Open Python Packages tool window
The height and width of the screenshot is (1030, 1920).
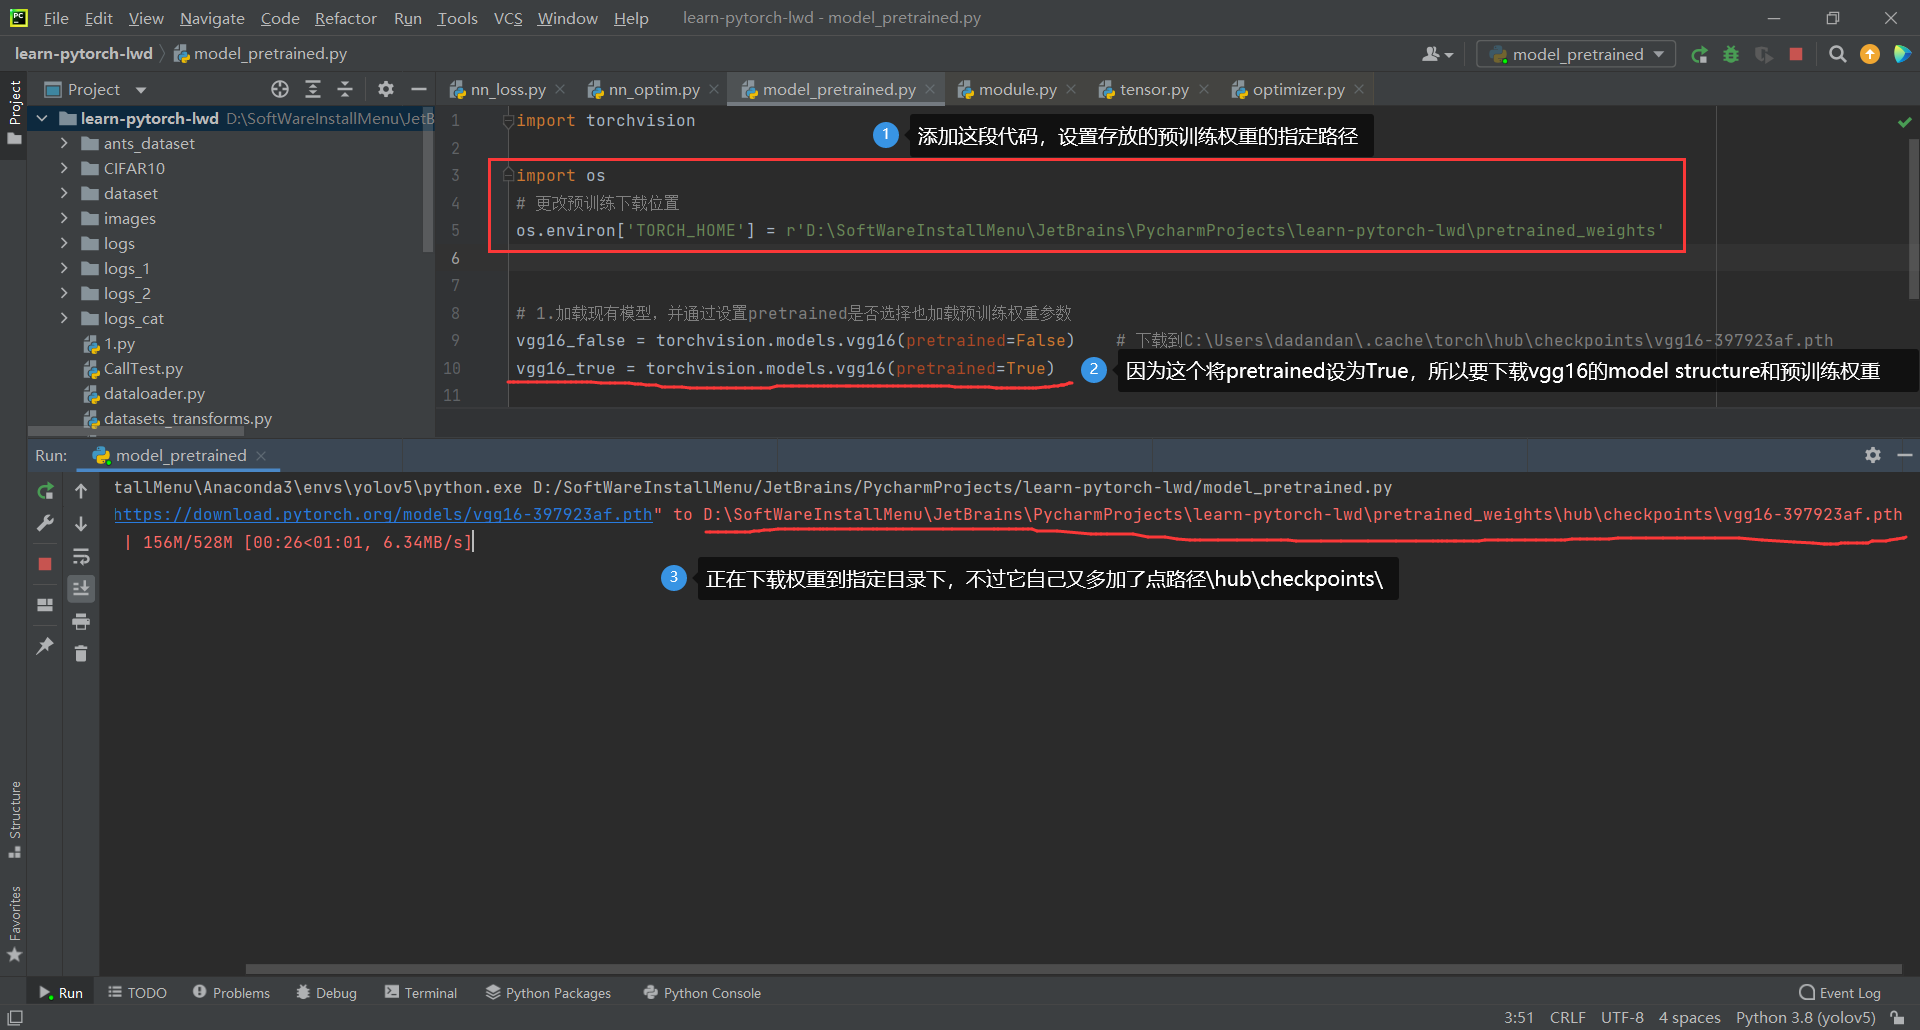click(548, 992)
